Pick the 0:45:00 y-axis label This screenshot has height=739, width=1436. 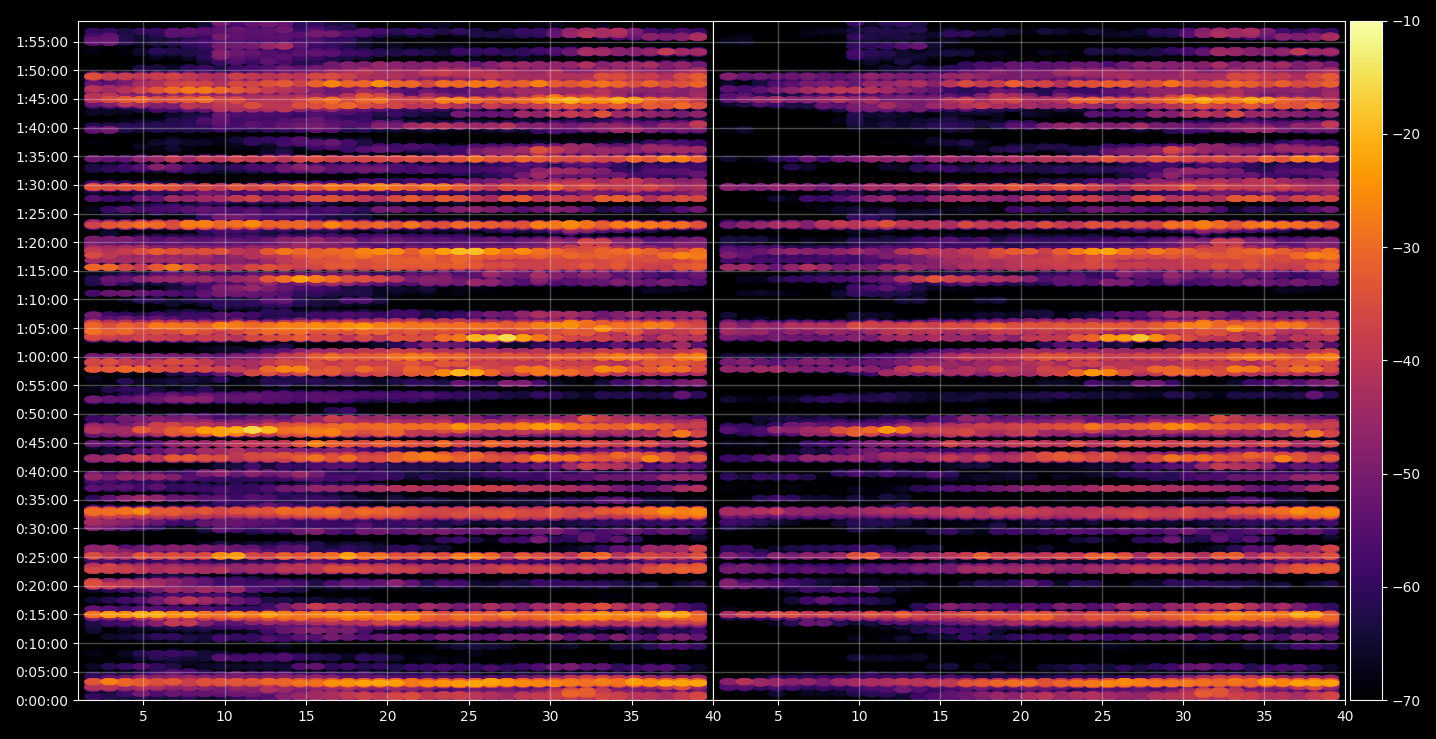click(x=42, y=443)
